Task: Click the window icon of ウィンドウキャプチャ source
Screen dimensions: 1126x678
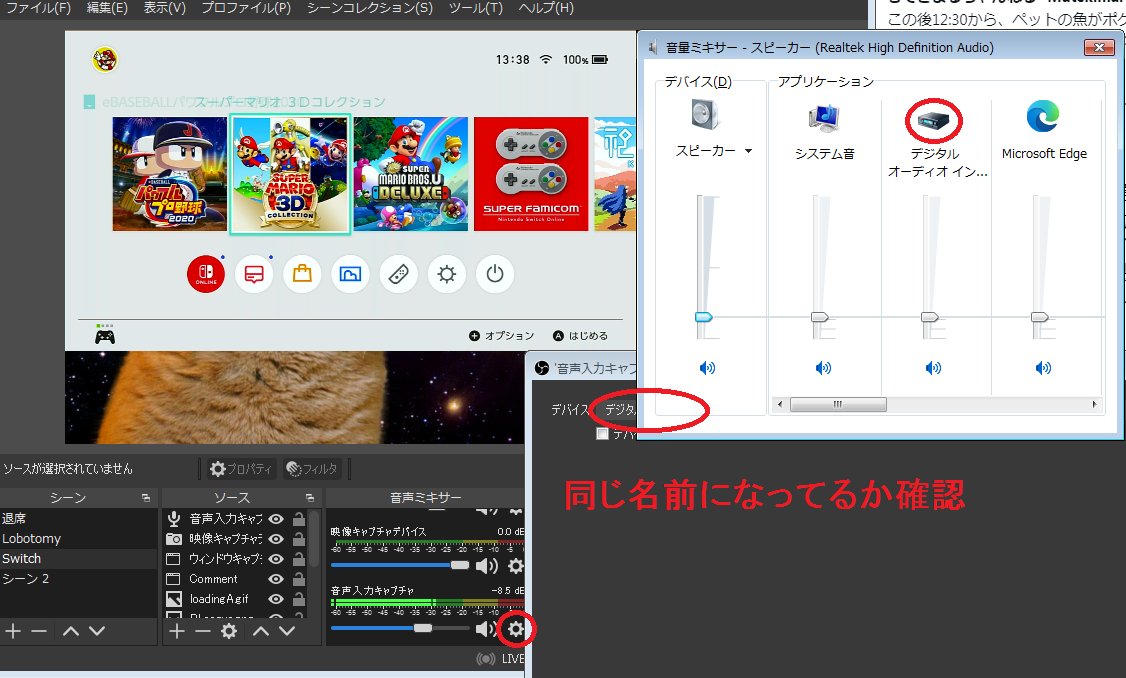Action: pyautogui.click(x=173, y=558)
